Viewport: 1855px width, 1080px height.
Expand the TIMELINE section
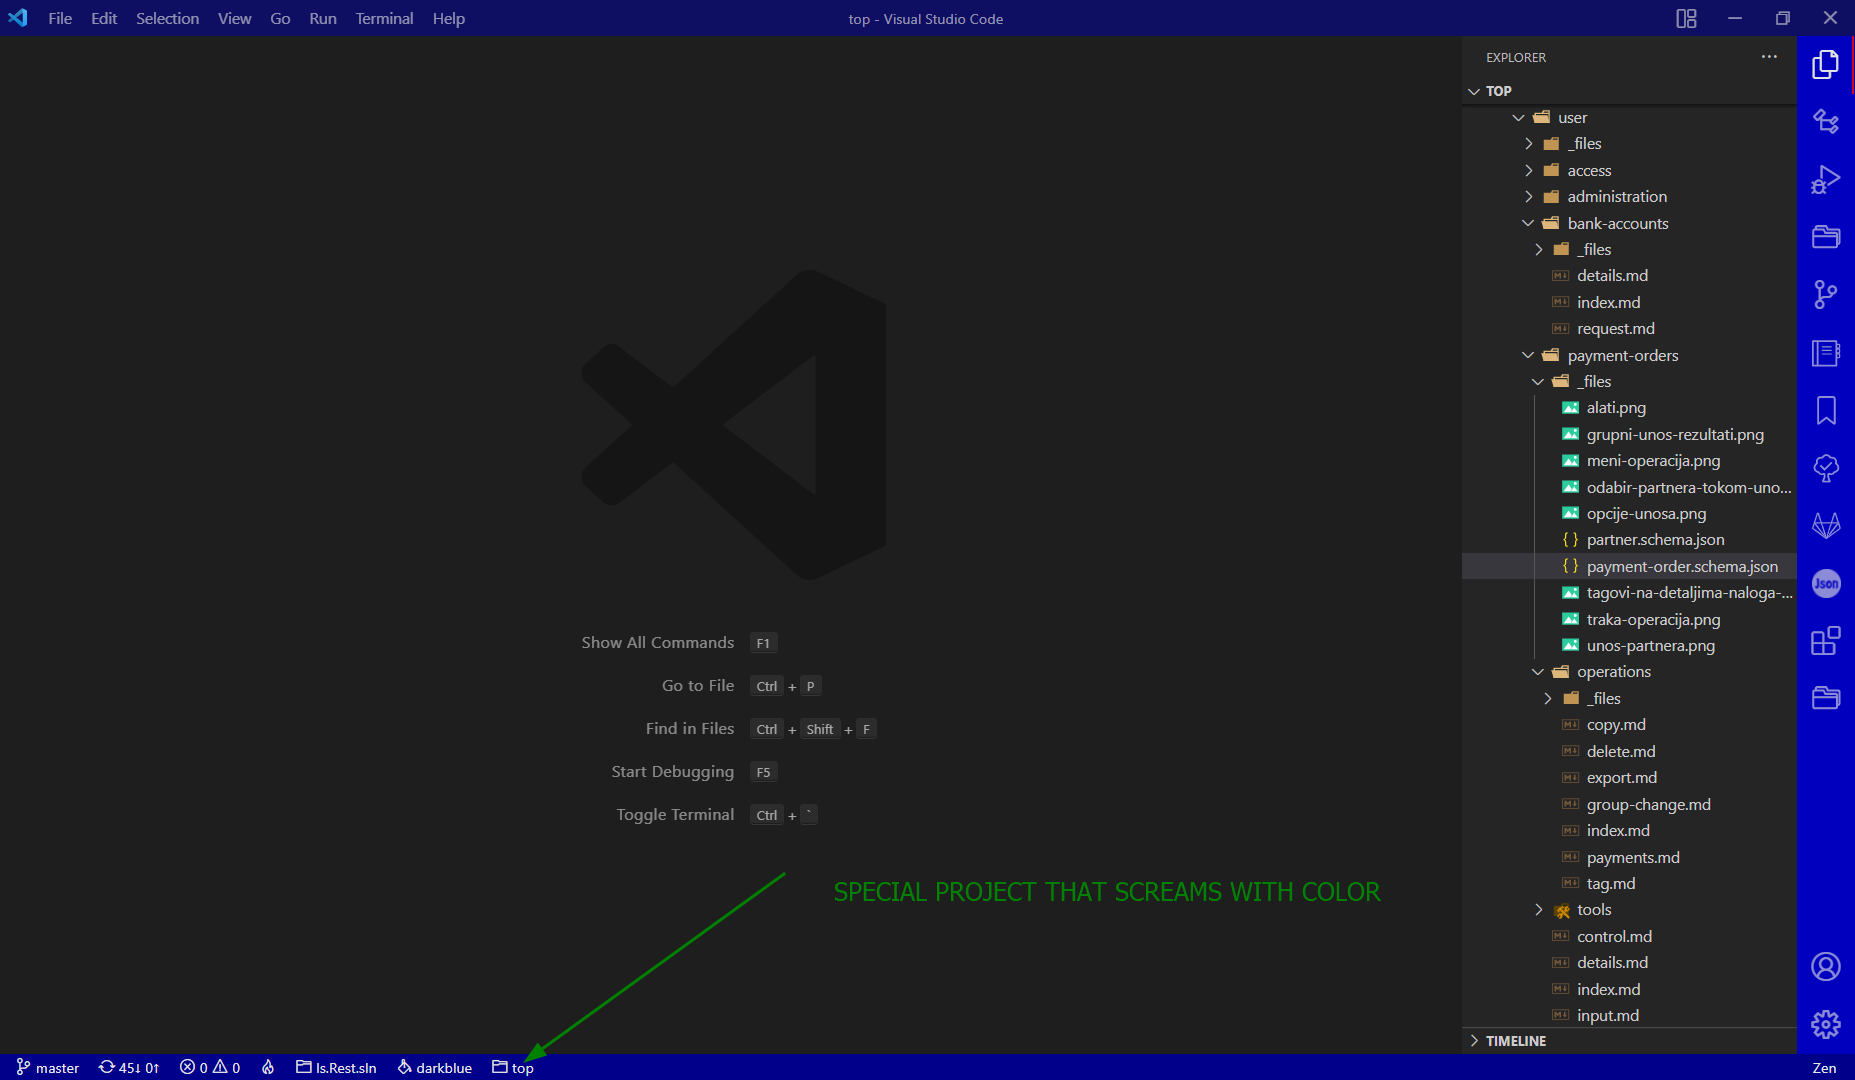point(1629,1041)
